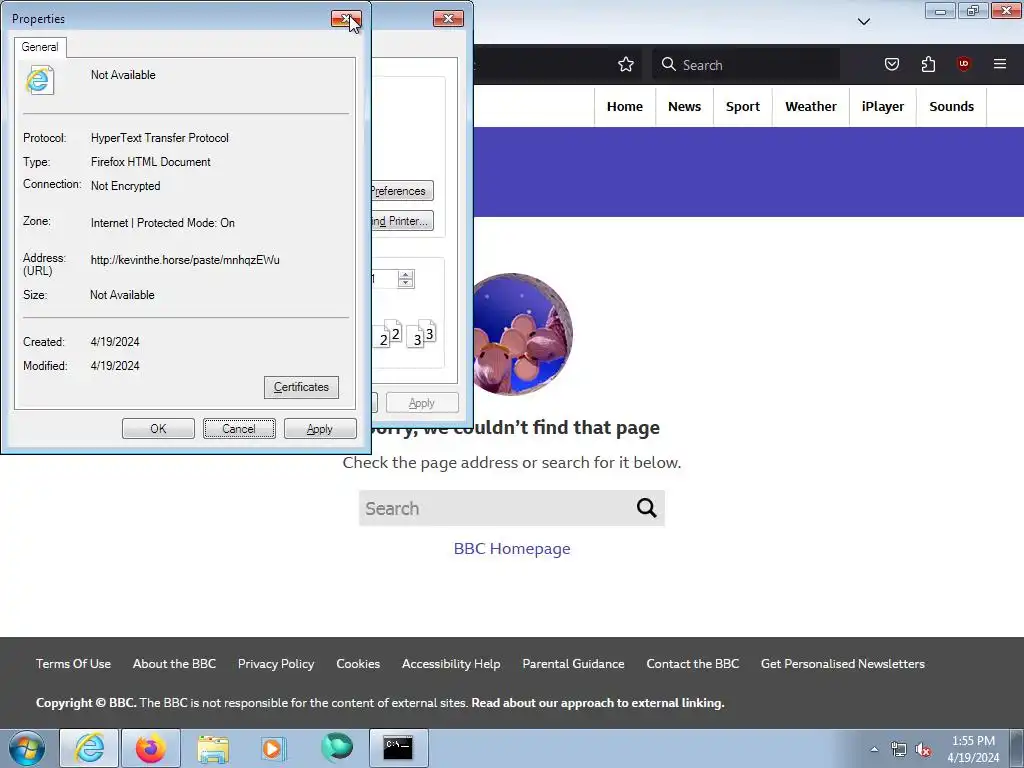Click Cancel in the Properties dialog
The width and height of the screenshot is (1024, 768).
[x=239, y=428]
